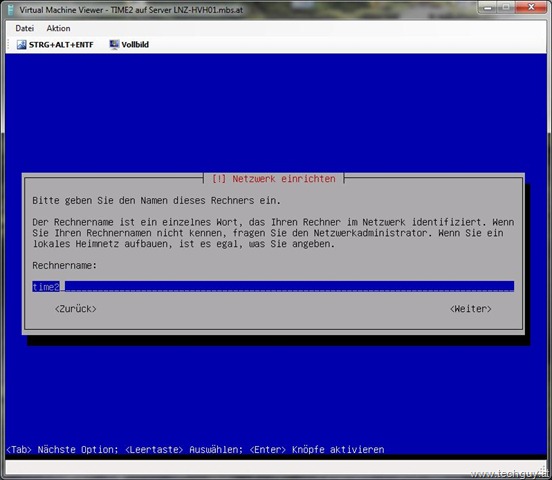Click the STRG+ALT+ENTF keyboard icon
Screen dimensions: 552x480
pyautogui.click(x=21, y=44)
